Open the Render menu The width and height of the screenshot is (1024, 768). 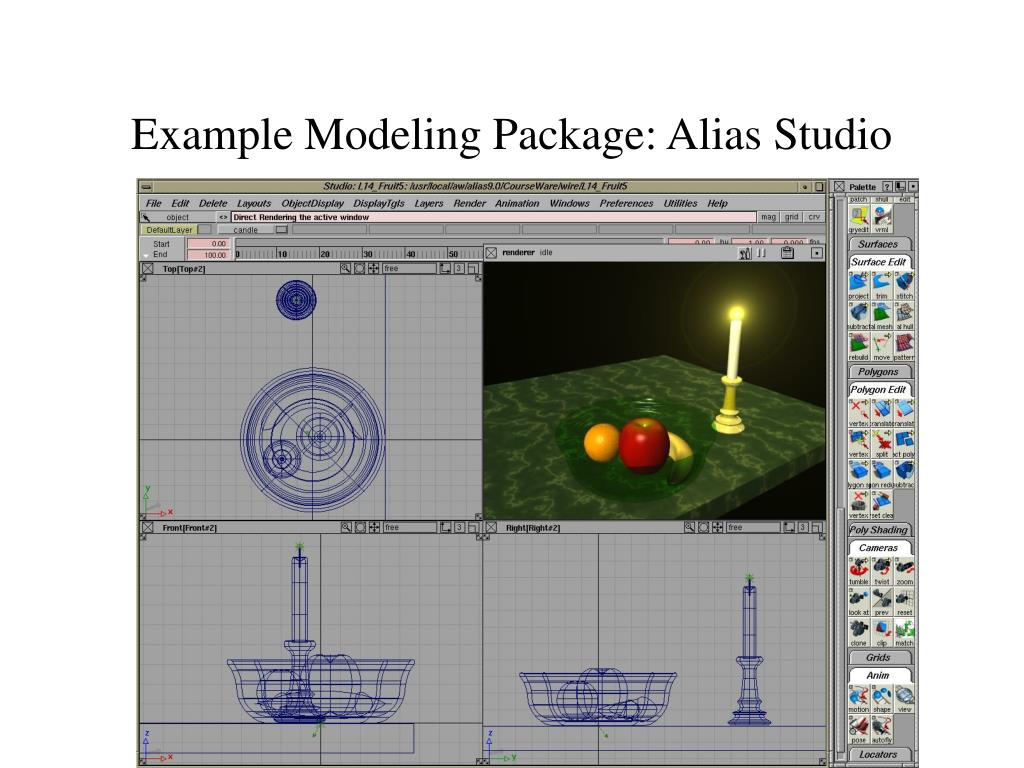click(470, 203)
